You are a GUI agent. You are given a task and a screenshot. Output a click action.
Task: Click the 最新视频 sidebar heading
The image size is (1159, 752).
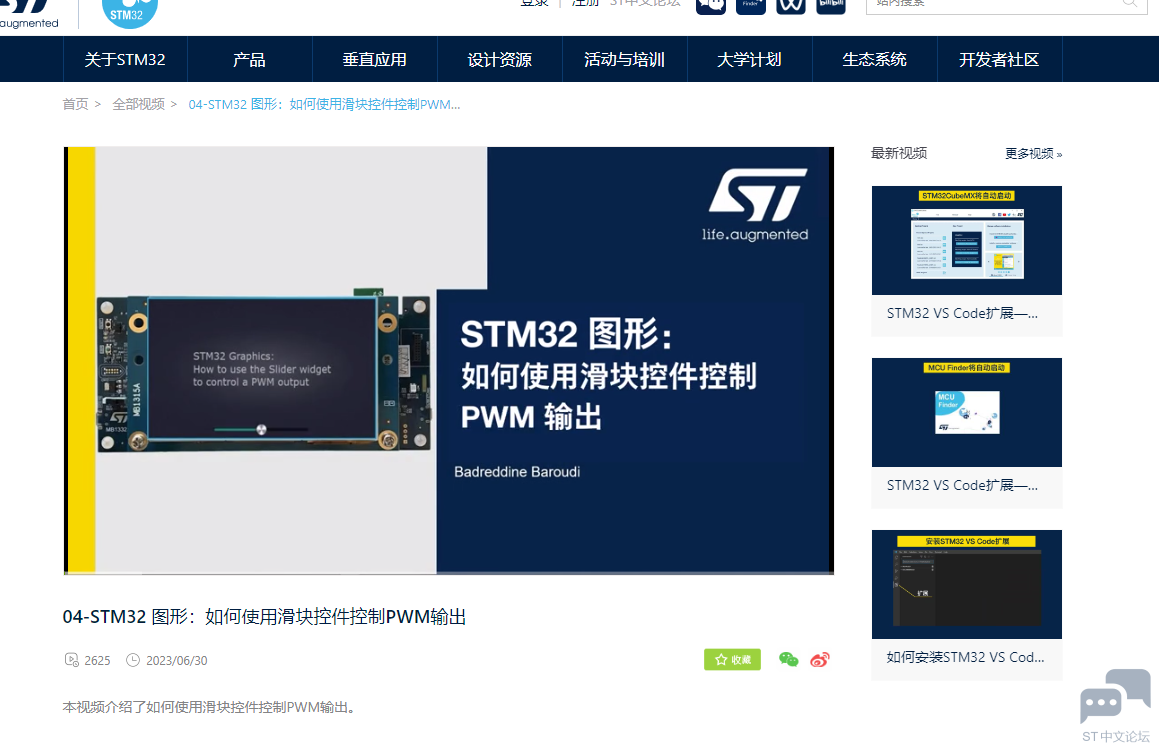899,153
